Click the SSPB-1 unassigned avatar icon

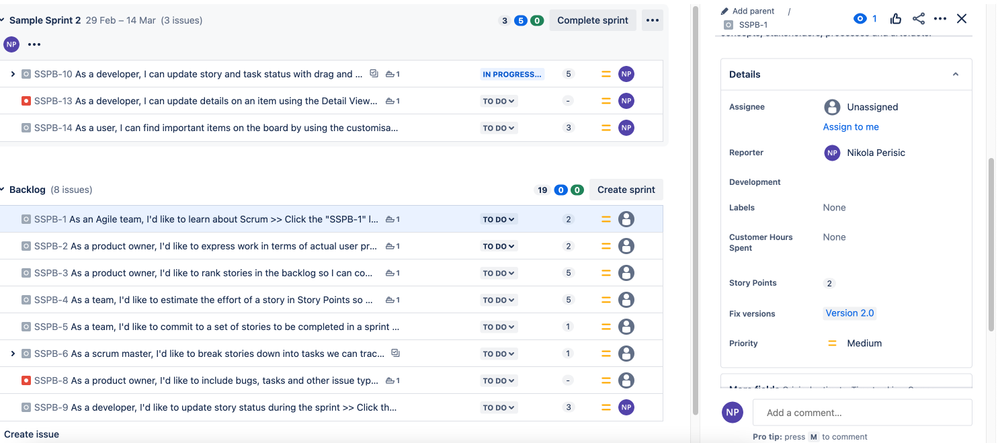pos(626,220)
